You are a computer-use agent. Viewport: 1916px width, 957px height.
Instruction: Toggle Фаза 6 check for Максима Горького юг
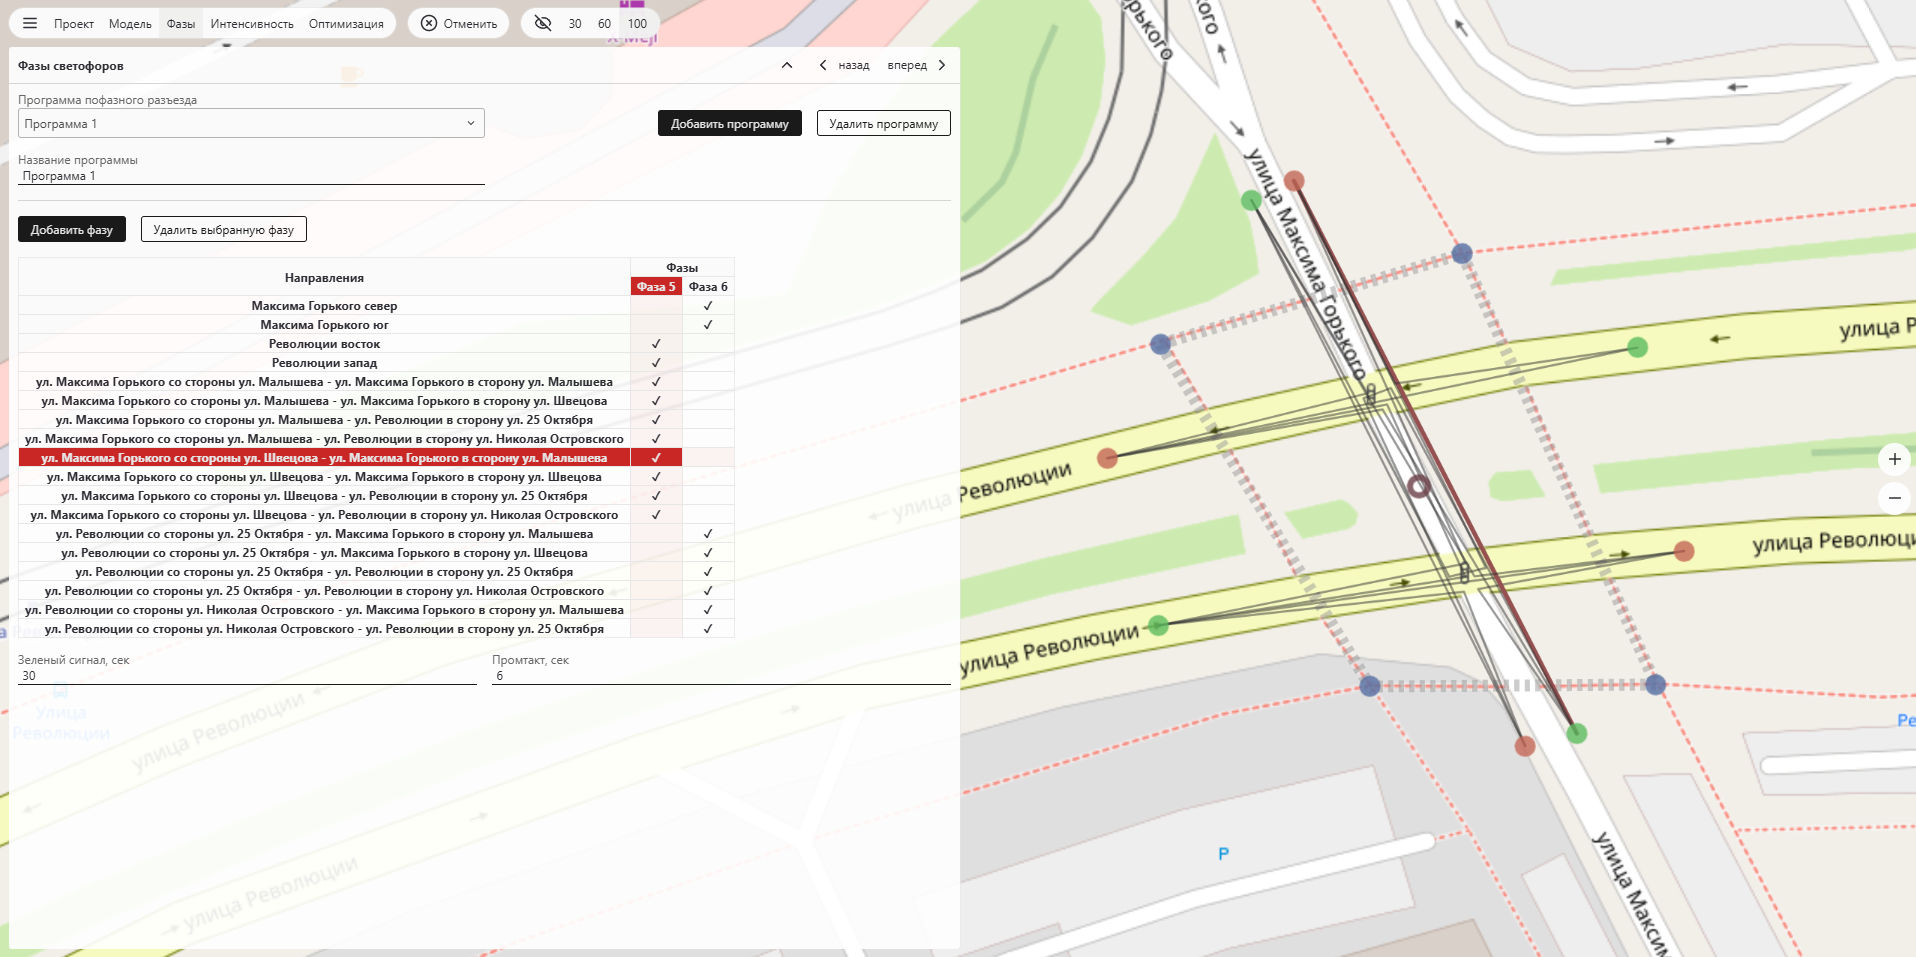[708, 325]
